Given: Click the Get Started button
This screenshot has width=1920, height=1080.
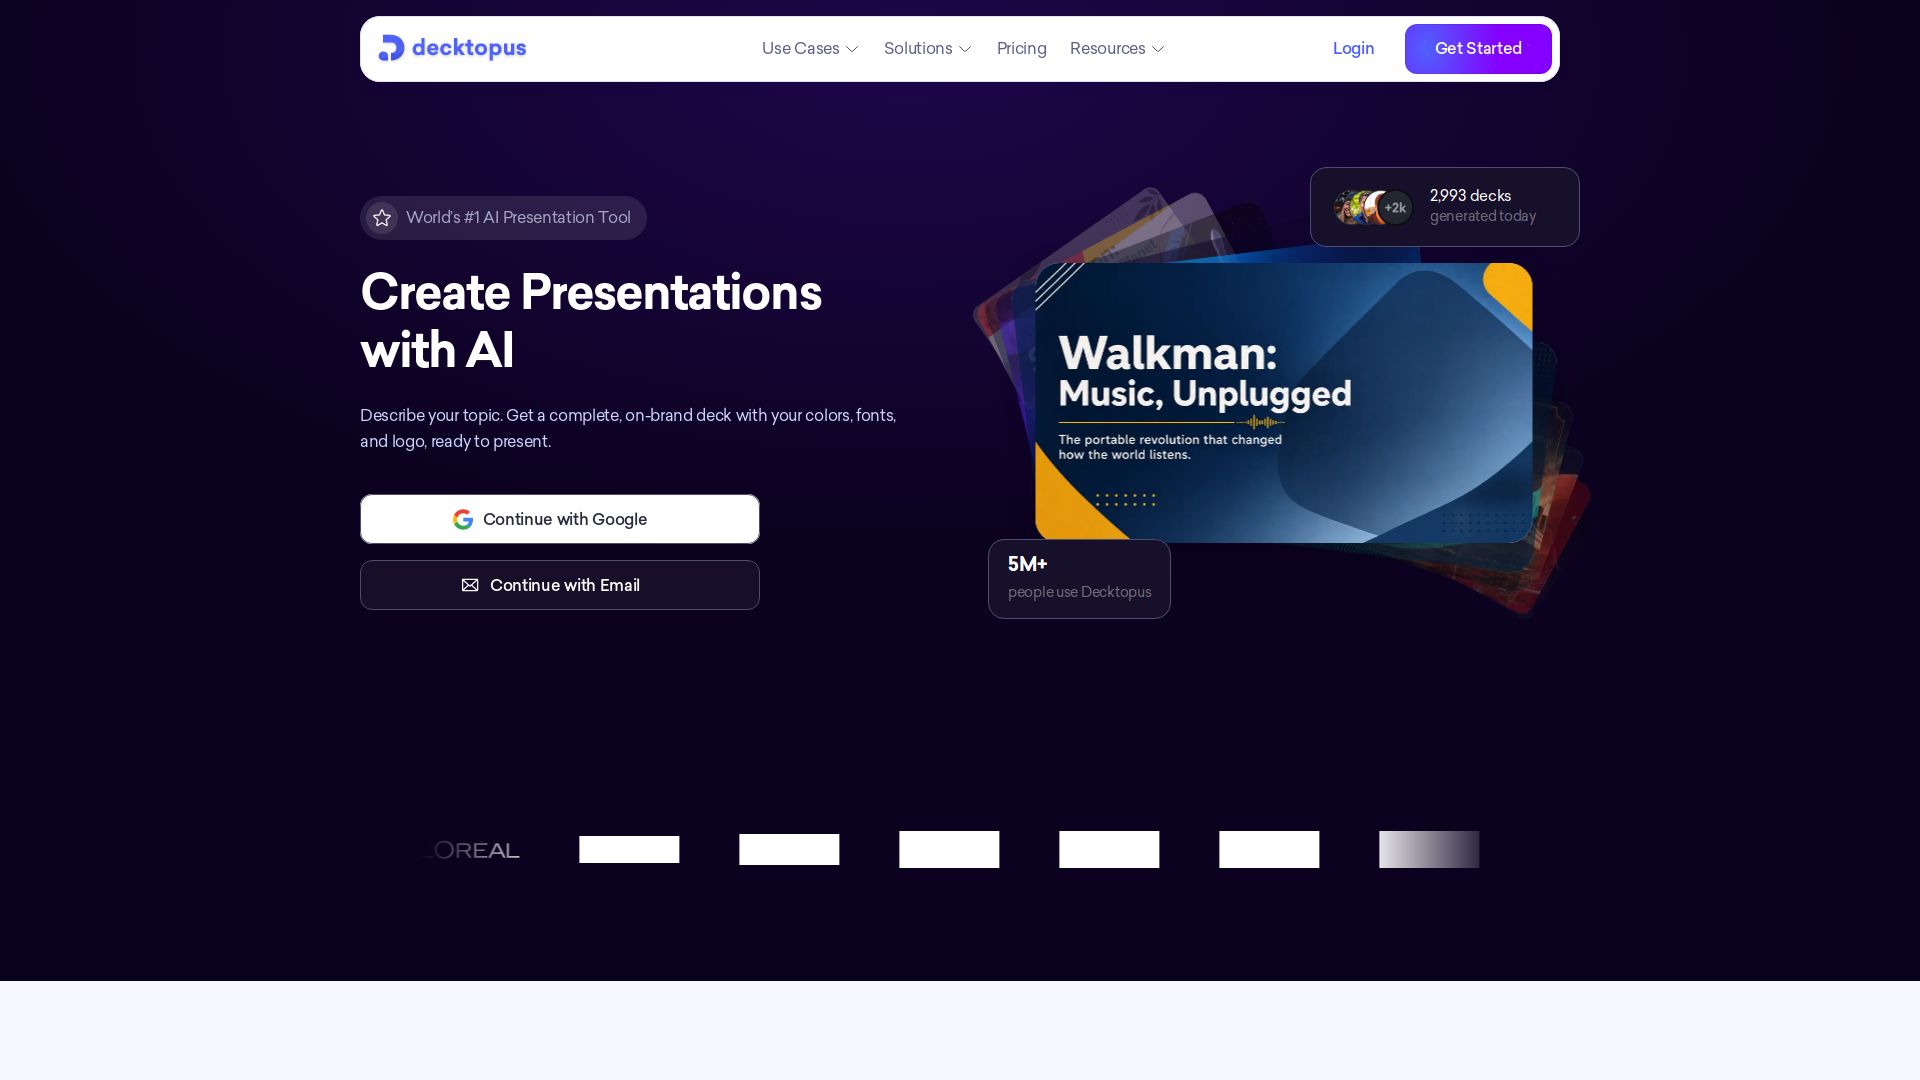Looking at the screenshot, I should pos(1478,49).
